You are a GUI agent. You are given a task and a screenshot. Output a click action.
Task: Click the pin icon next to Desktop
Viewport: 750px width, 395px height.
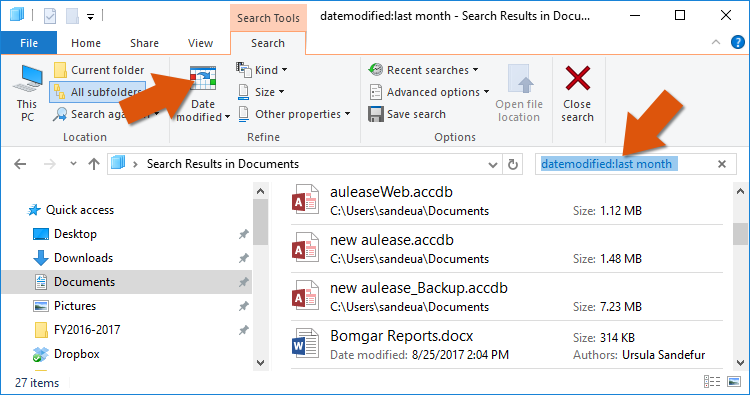pyautogui.click(x=243, y=234)
